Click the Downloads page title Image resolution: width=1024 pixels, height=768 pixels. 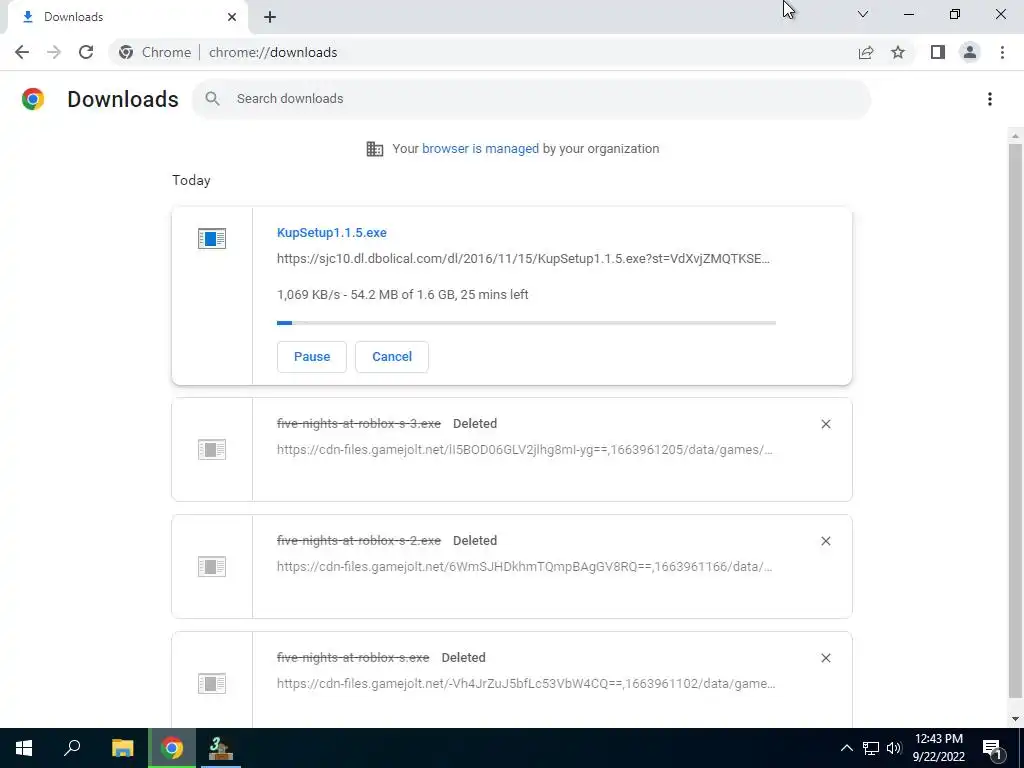pos(123,99)
